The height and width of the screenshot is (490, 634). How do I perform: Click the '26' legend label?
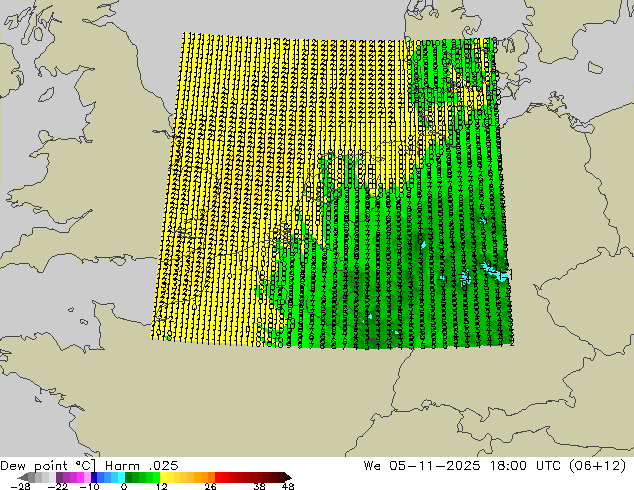point(210,486)
